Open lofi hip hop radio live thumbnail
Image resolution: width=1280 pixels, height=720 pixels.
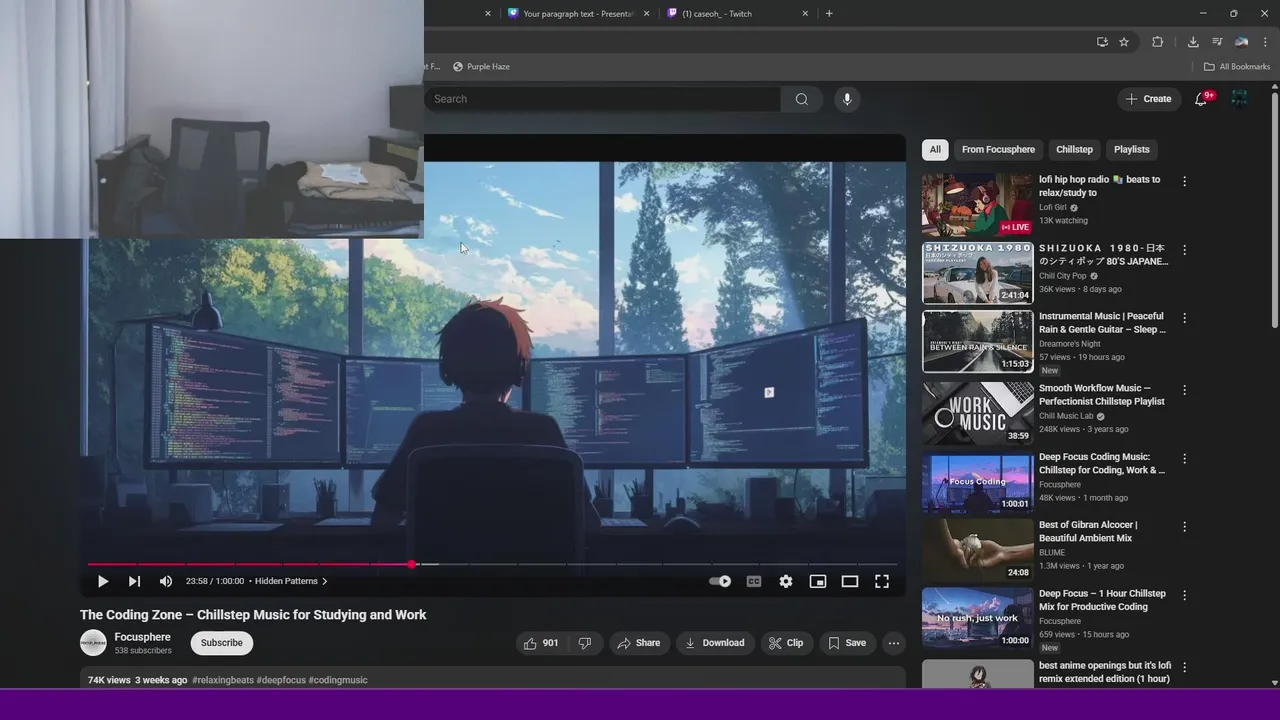tap(977, 205)
